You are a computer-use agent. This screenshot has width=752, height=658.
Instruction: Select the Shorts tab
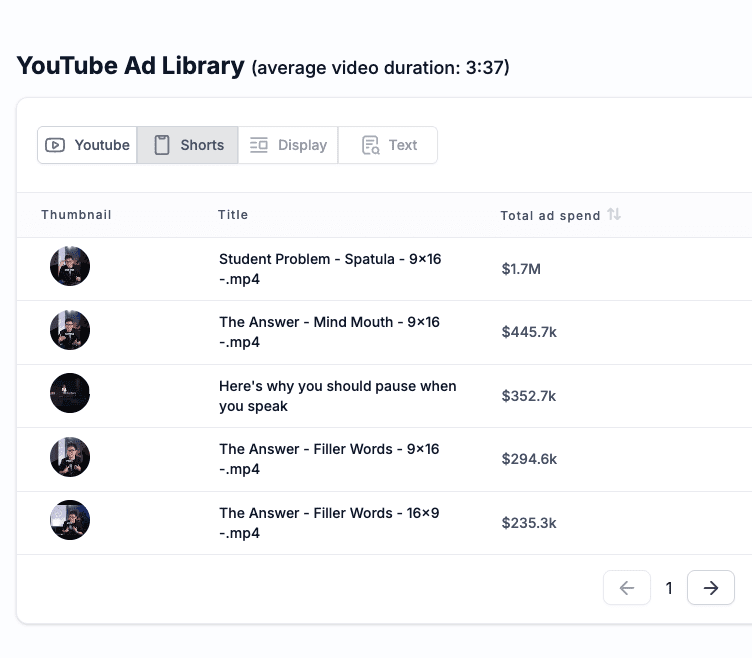[188, 145]
